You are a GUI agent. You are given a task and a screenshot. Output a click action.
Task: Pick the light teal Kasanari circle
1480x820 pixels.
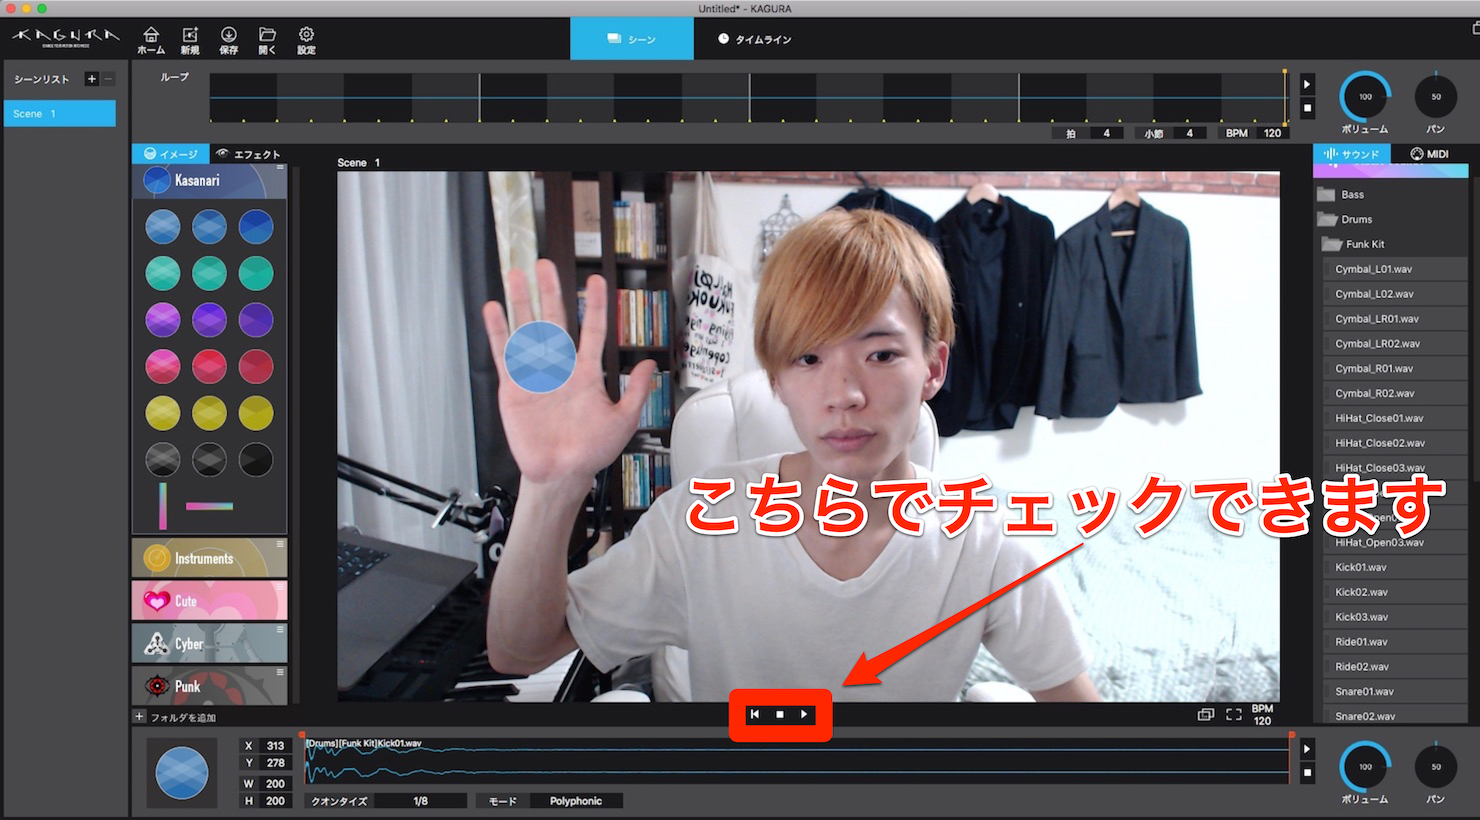point(163,273)
